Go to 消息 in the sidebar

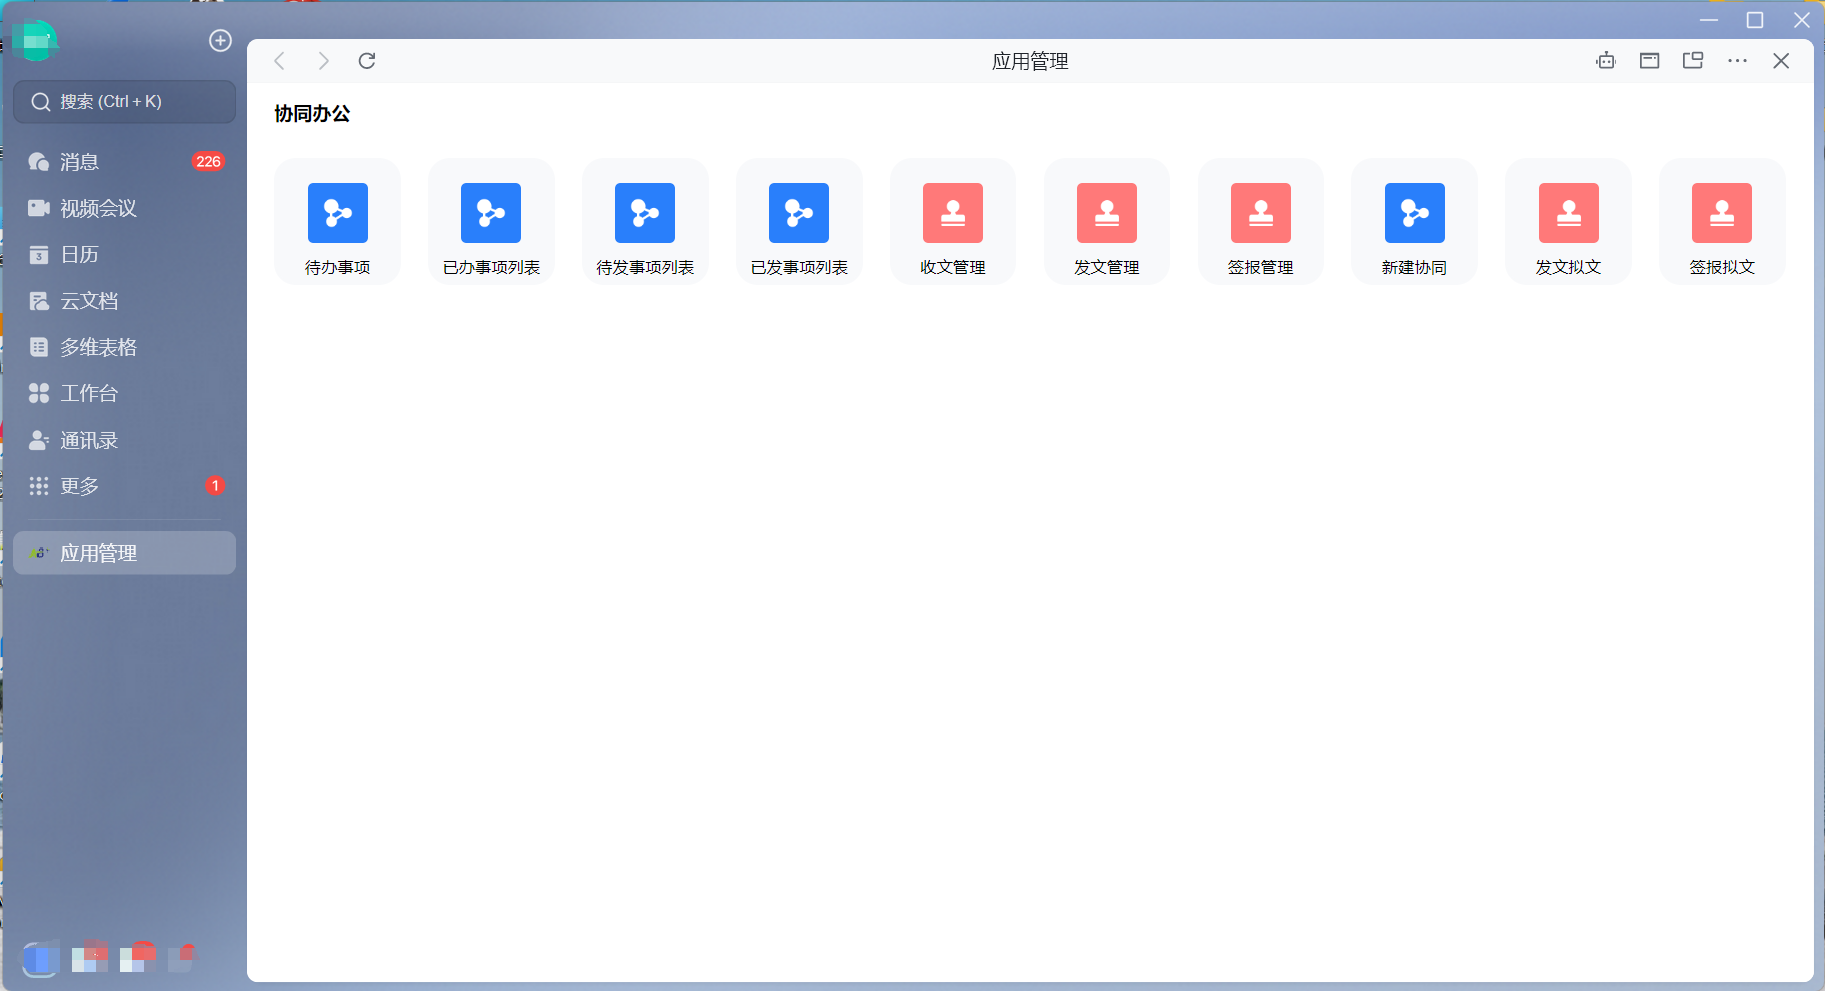[x=125, y=162]
